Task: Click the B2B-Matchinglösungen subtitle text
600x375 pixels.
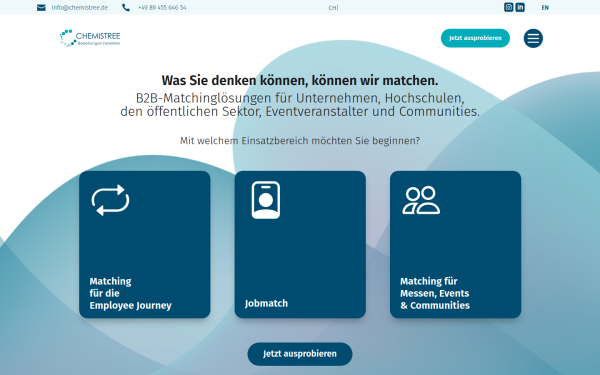Action: pos(300,105)
